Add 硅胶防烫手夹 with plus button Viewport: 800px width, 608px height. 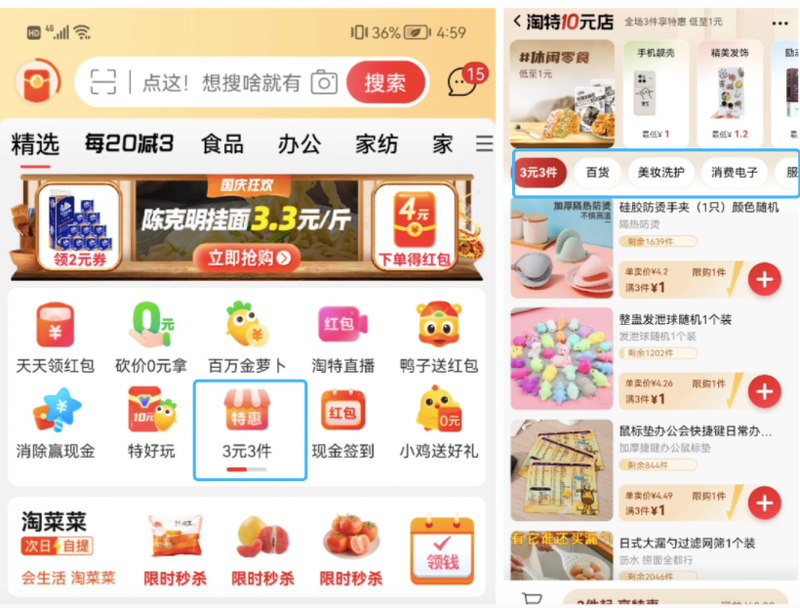click(x=764, y=280)
